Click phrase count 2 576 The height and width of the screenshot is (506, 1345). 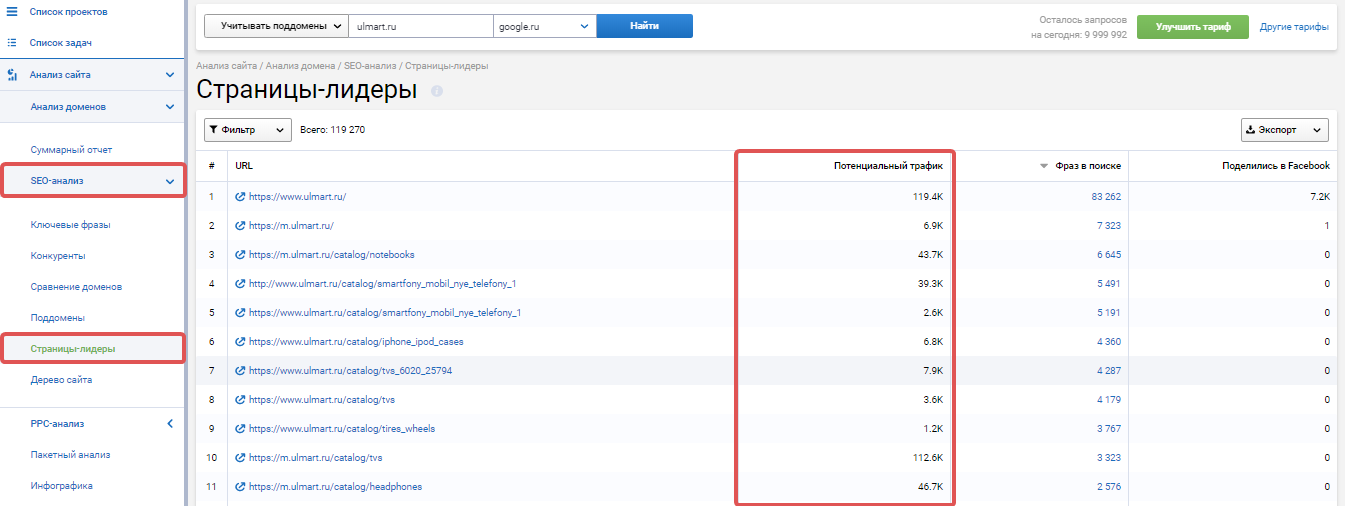pos(1109,487)
